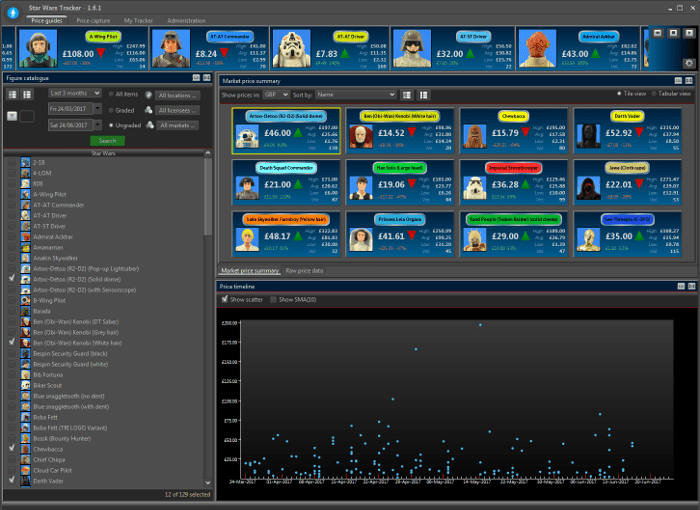Image resolution: width=700 pixels, height=510 pixels.
Task: Select the Ungraded radio button
Action: [x=111, y=125]
